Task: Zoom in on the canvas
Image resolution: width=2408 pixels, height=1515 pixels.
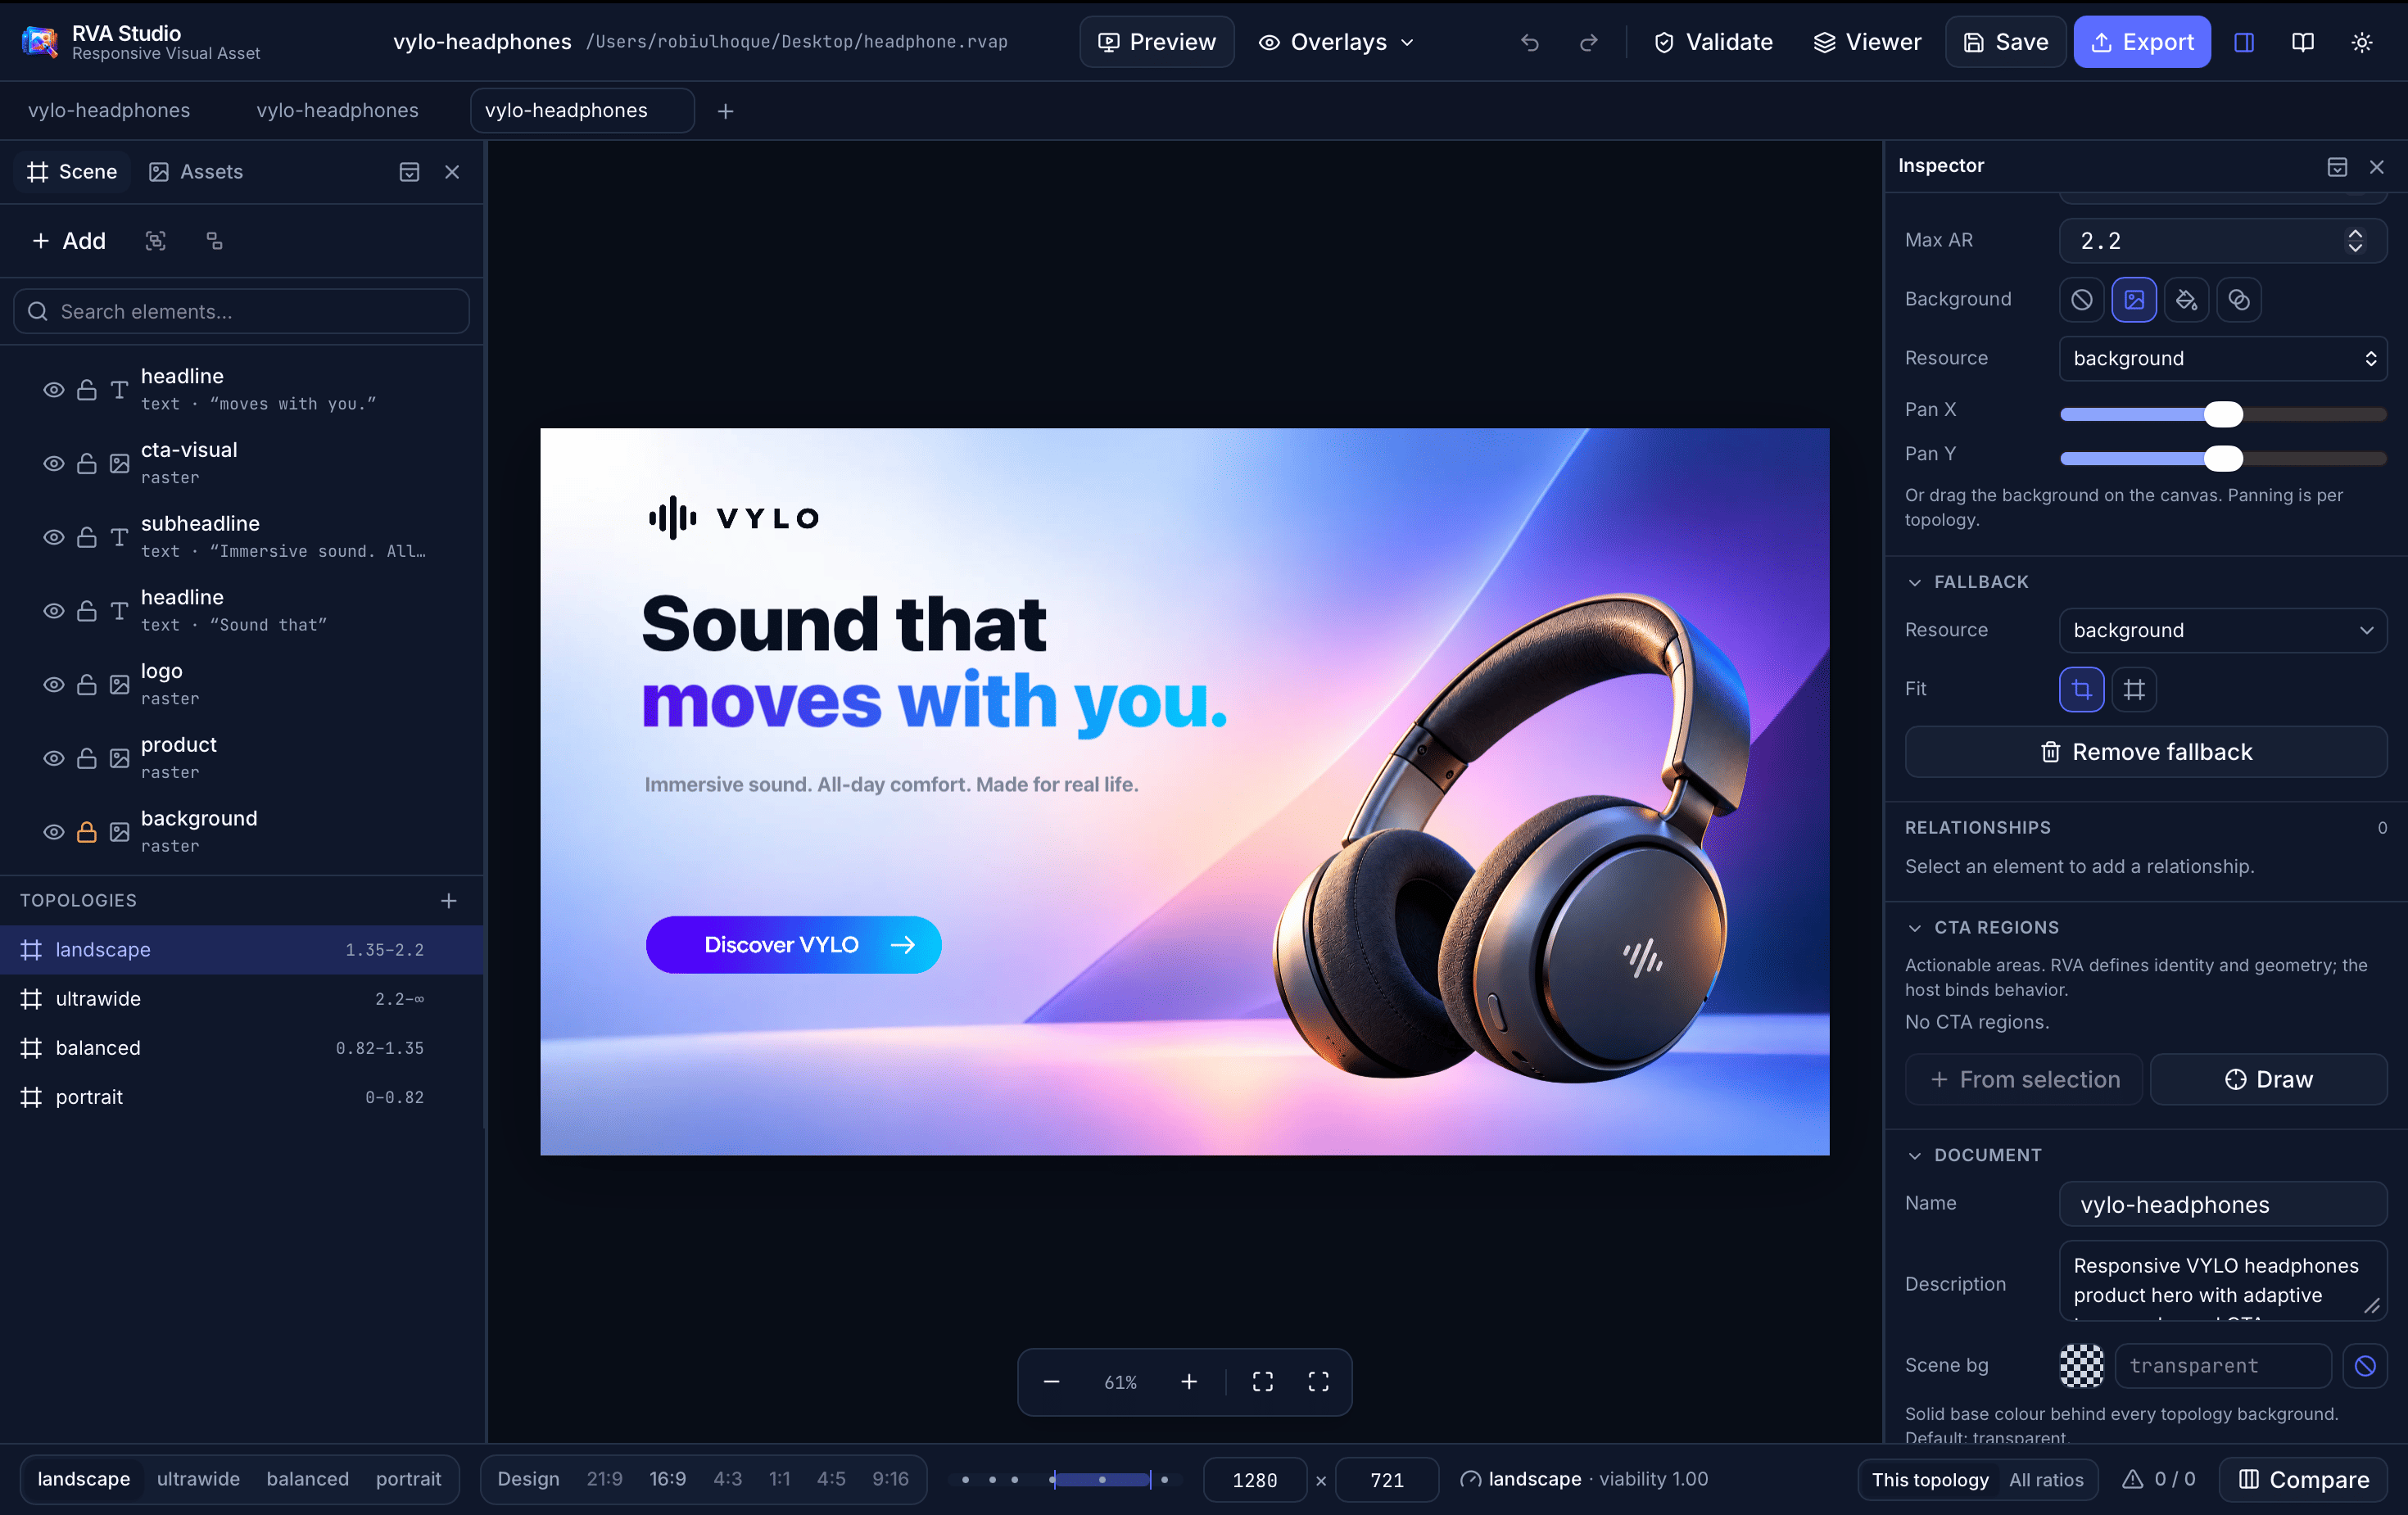Action: tap(1188, 1382)
